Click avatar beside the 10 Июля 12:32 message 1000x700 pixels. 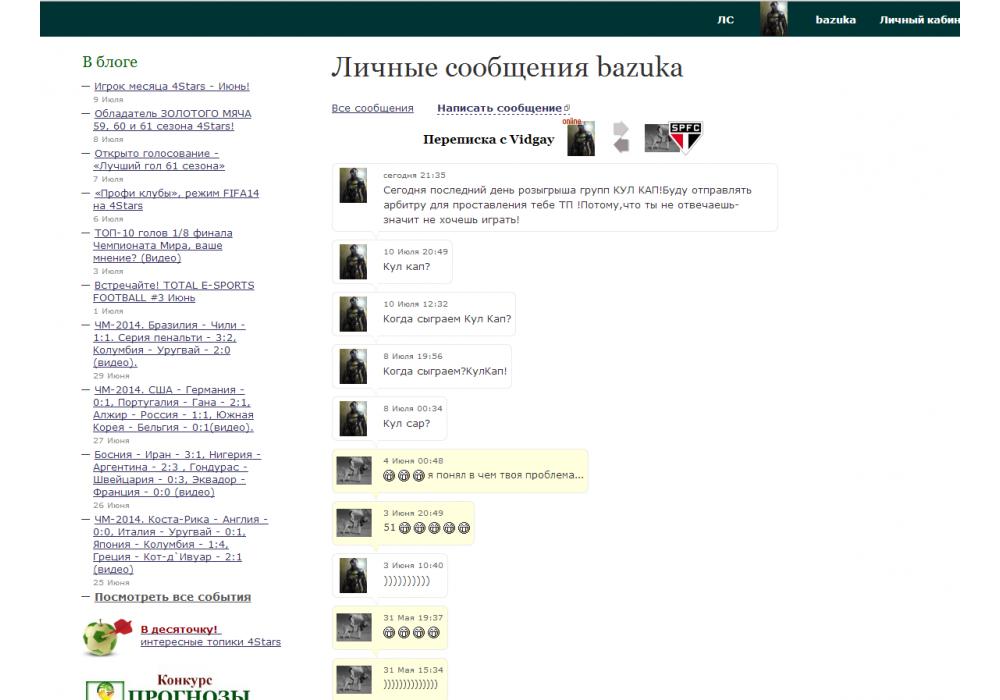tap(353, 314)
